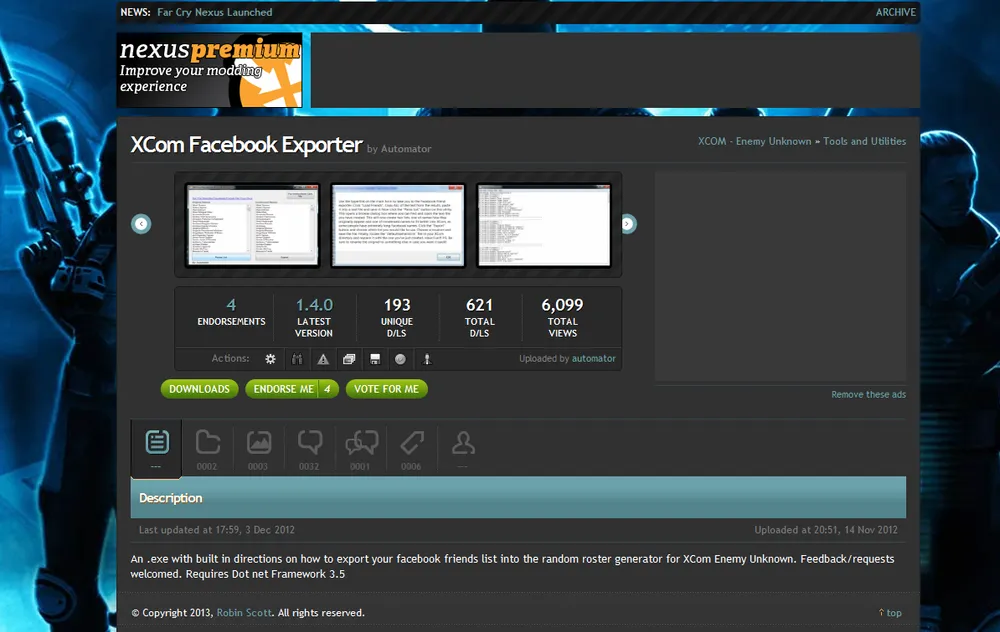1000x632 pixels.
Task: Click 'Remove these ads' link
Action: 869,395
